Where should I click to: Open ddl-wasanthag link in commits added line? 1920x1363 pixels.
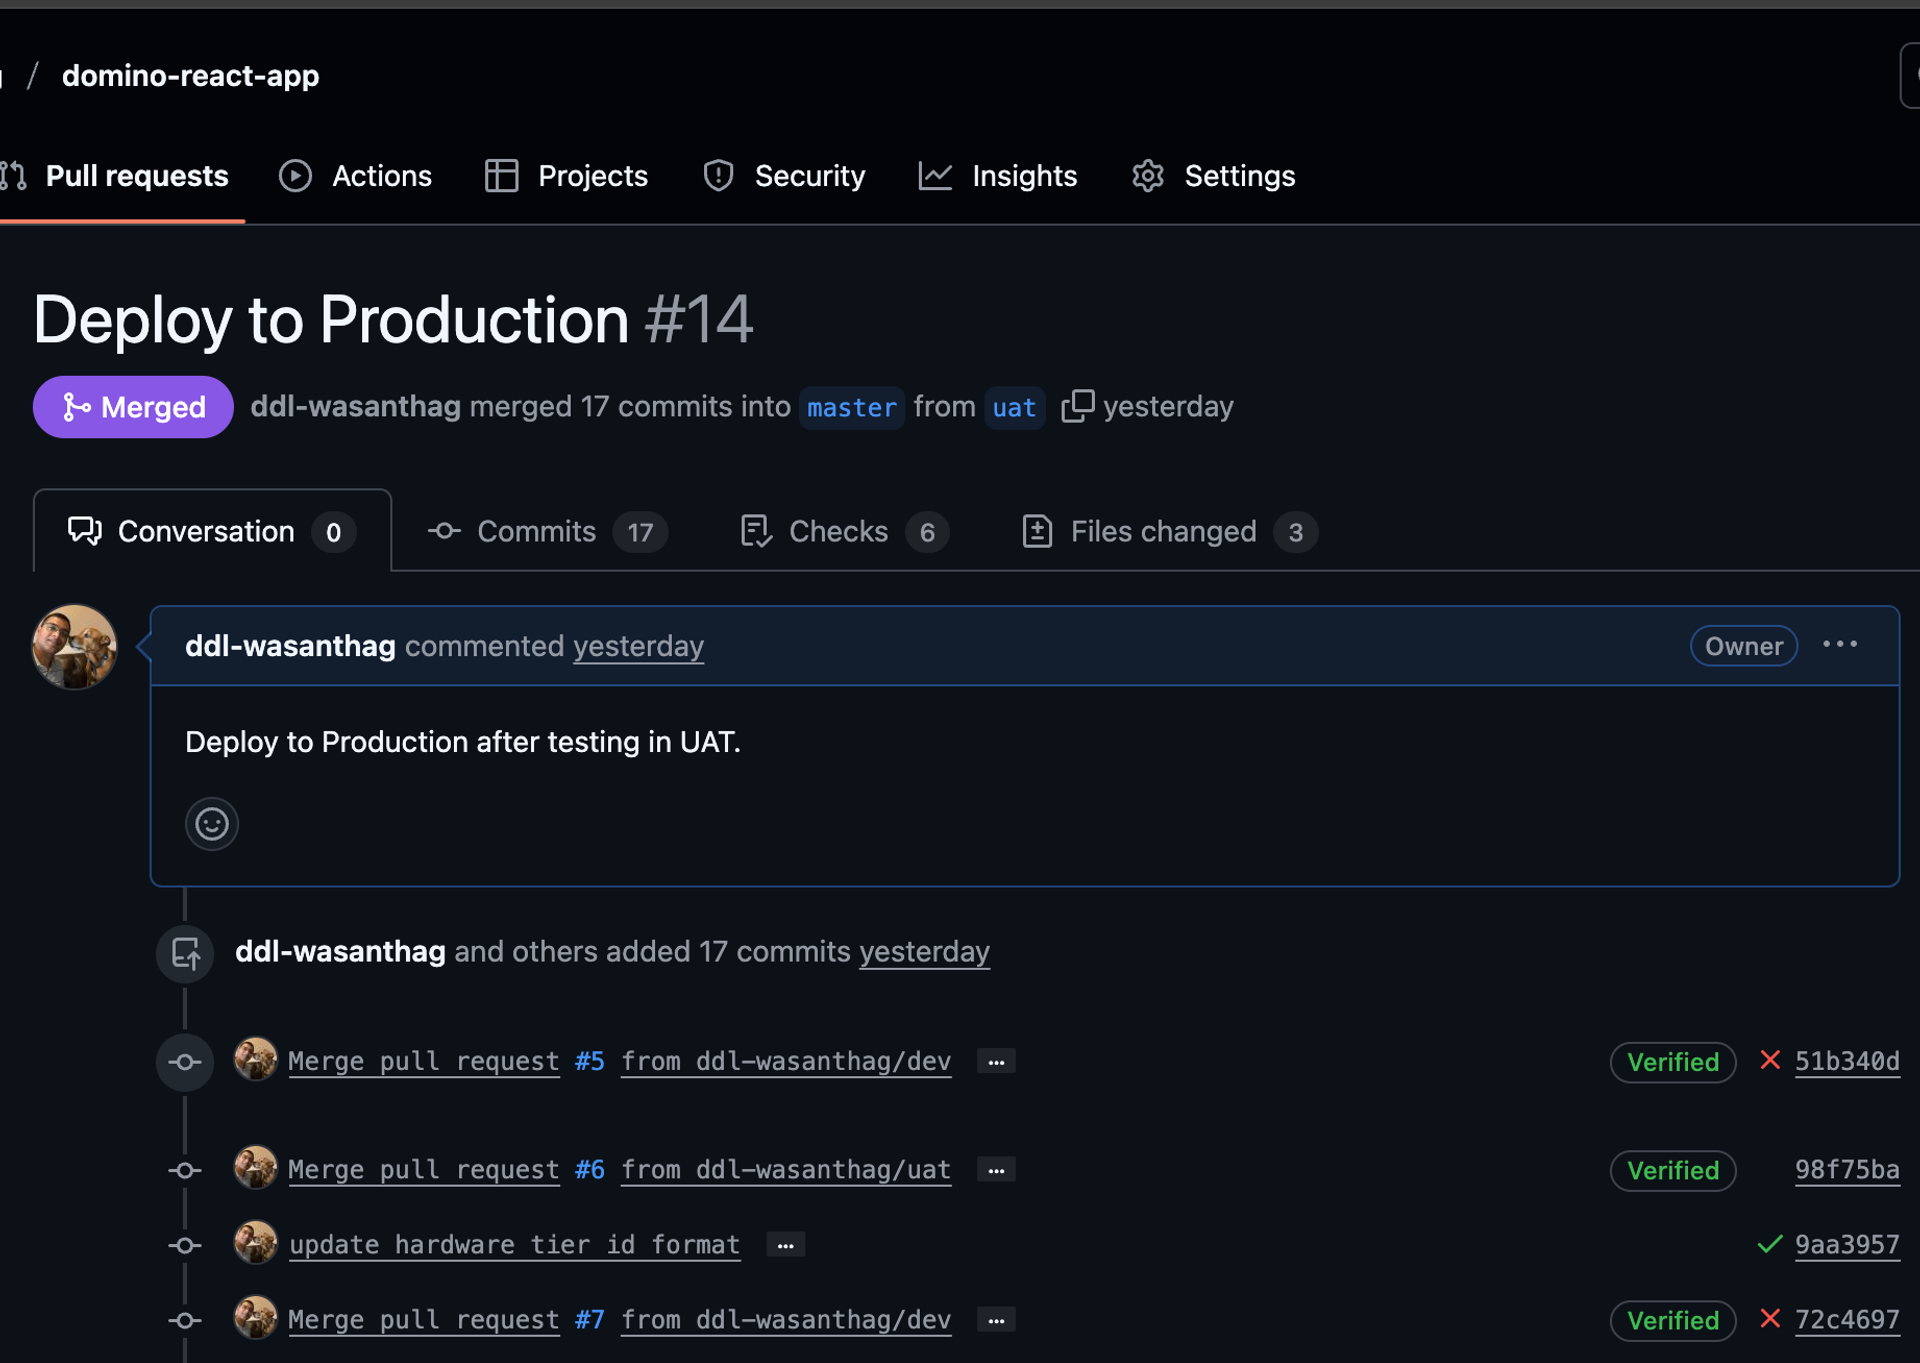coord(340,951)
